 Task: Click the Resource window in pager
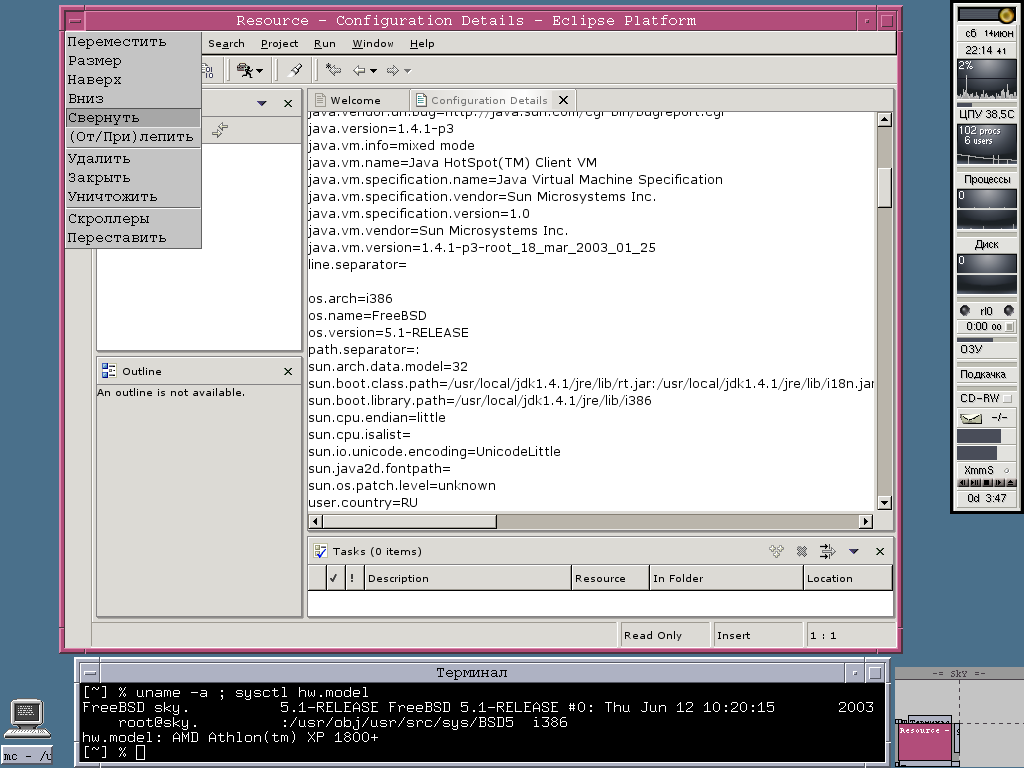925,741
